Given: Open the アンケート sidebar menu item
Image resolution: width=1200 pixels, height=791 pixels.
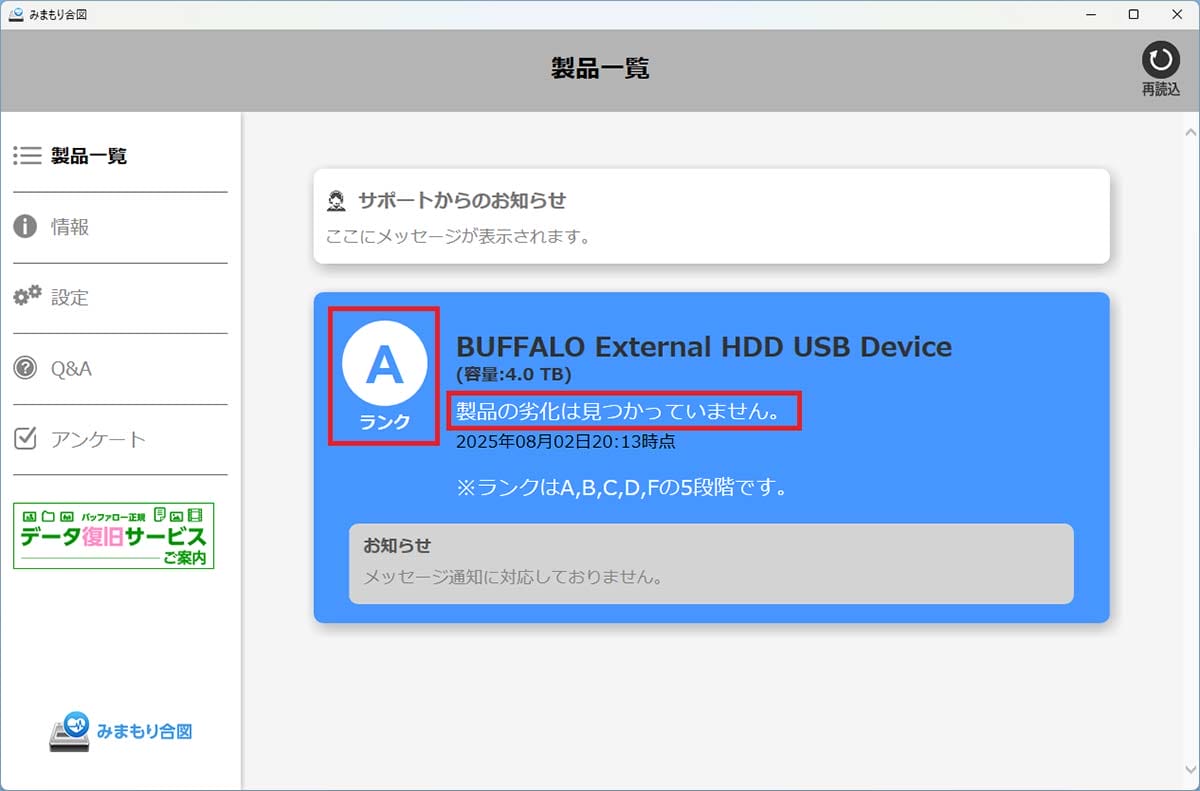Looking at the screenshot, I should pos(120,439).
